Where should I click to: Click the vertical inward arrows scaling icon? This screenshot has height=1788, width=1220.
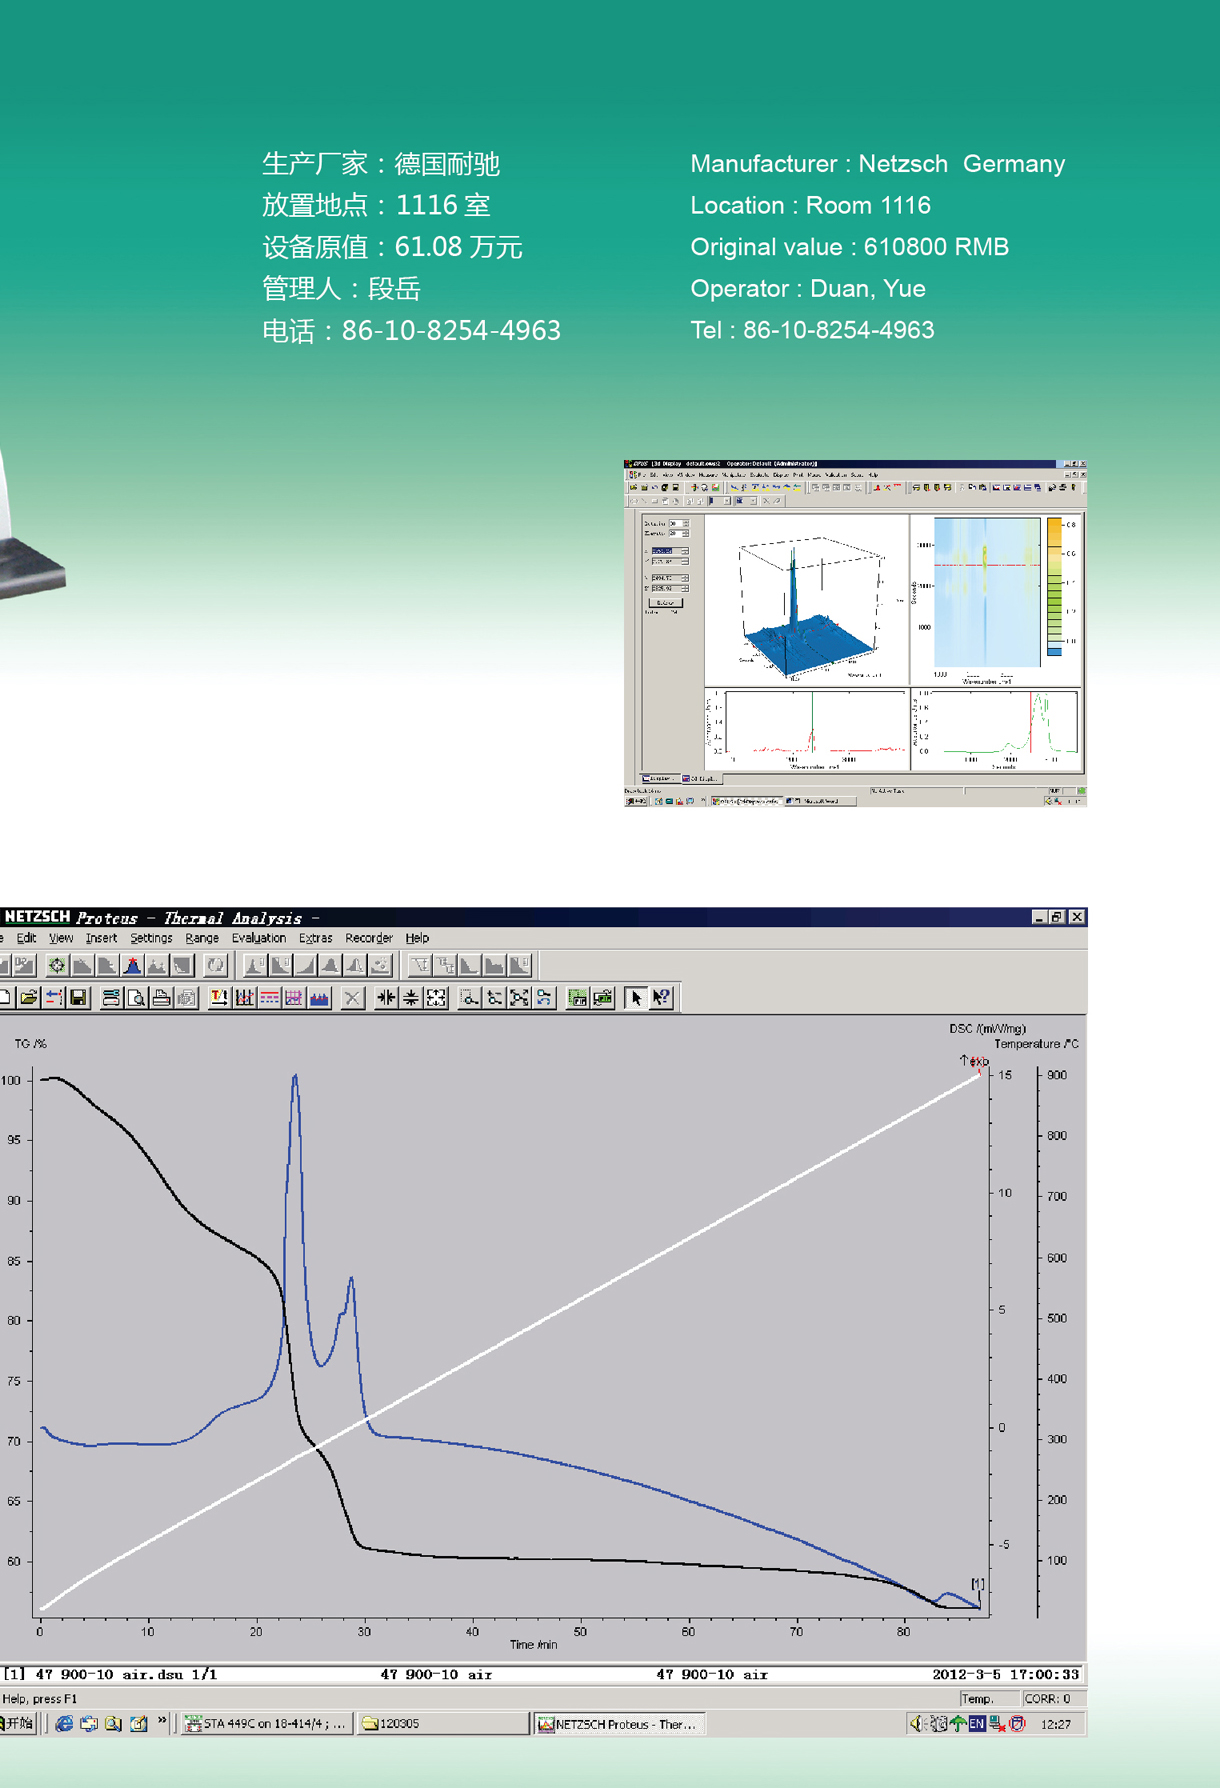[x=411, y=997]
